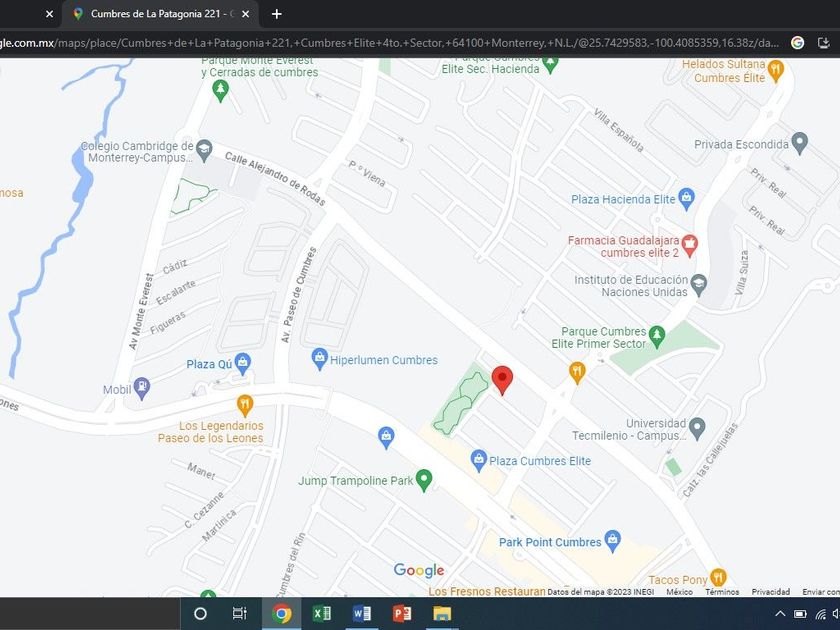
Task: Click the battery status tray icon
Action: 800,614
